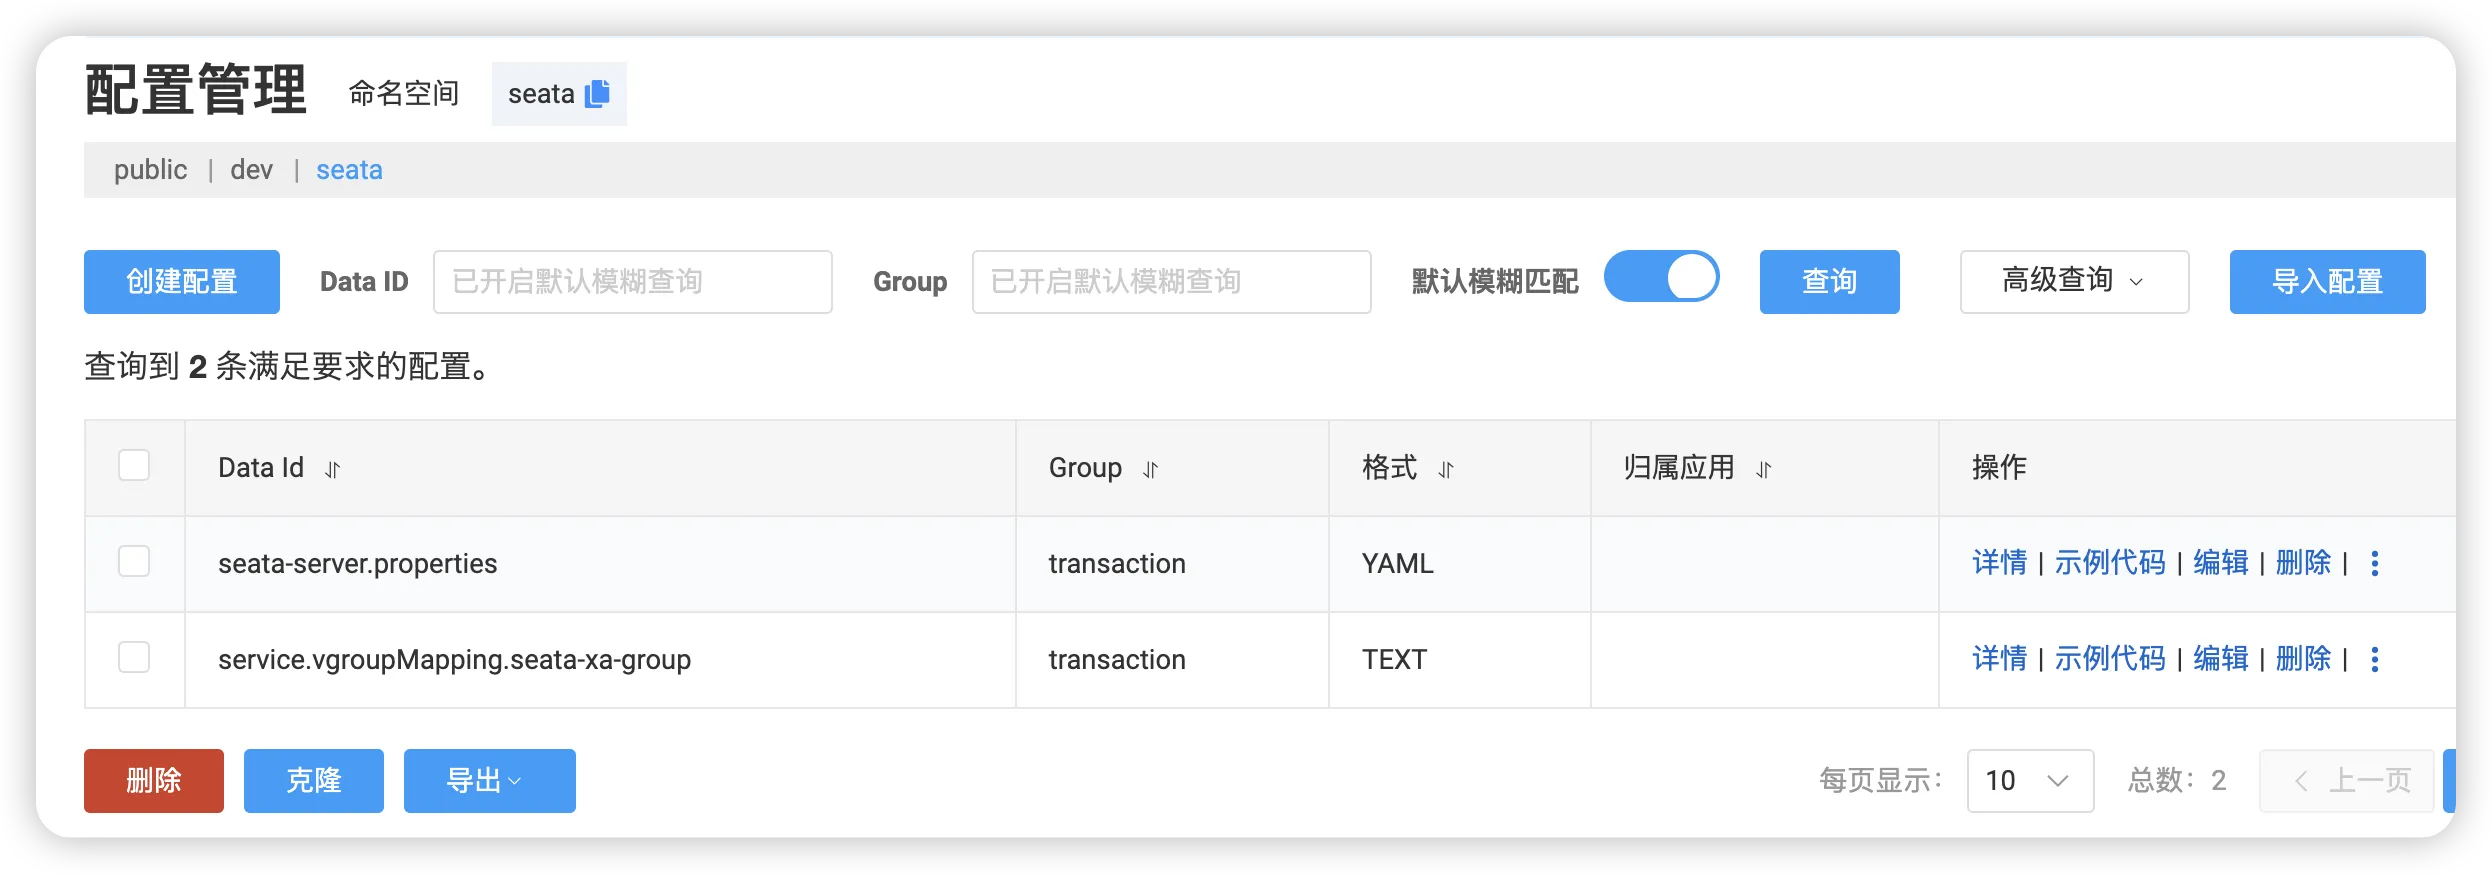Expand the 高级查询 dropdown

tap(2074, 281)
